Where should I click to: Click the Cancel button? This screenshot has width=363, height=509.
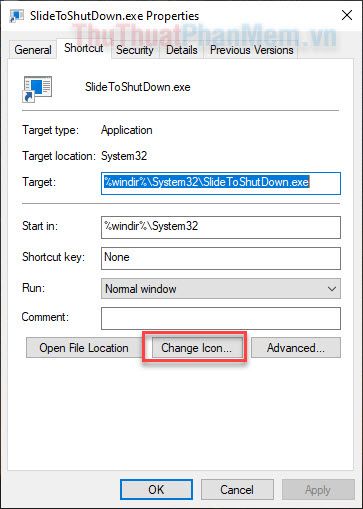coord(237,490)
